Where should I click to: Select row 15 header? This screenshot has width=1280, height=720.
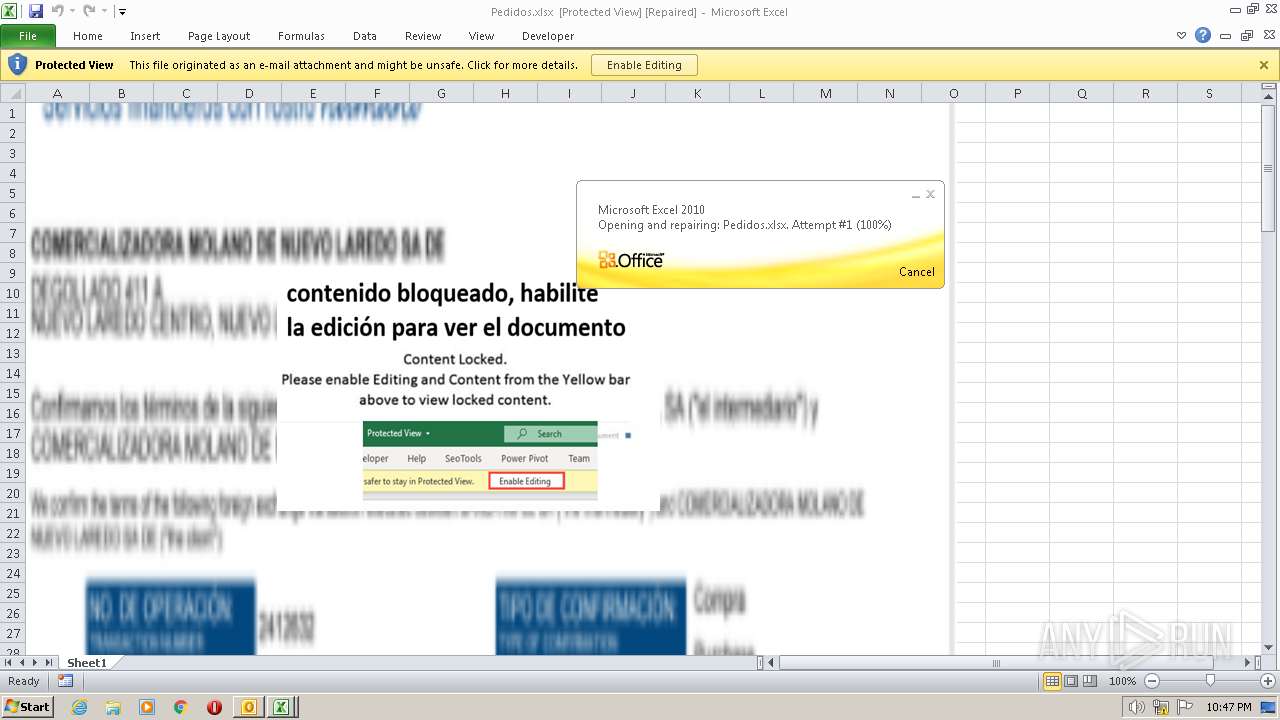click(x=12, y=393)
